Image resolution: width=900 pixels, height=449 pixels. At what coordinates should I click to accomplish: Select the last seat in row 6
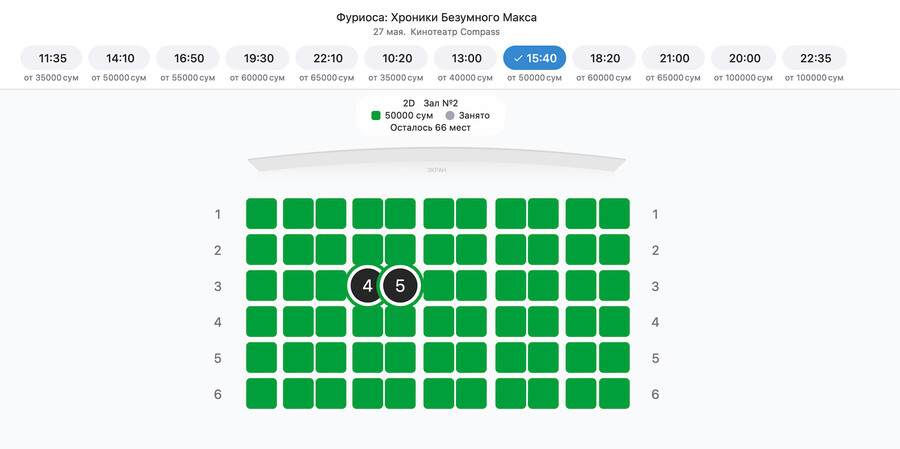coord(614,393)
